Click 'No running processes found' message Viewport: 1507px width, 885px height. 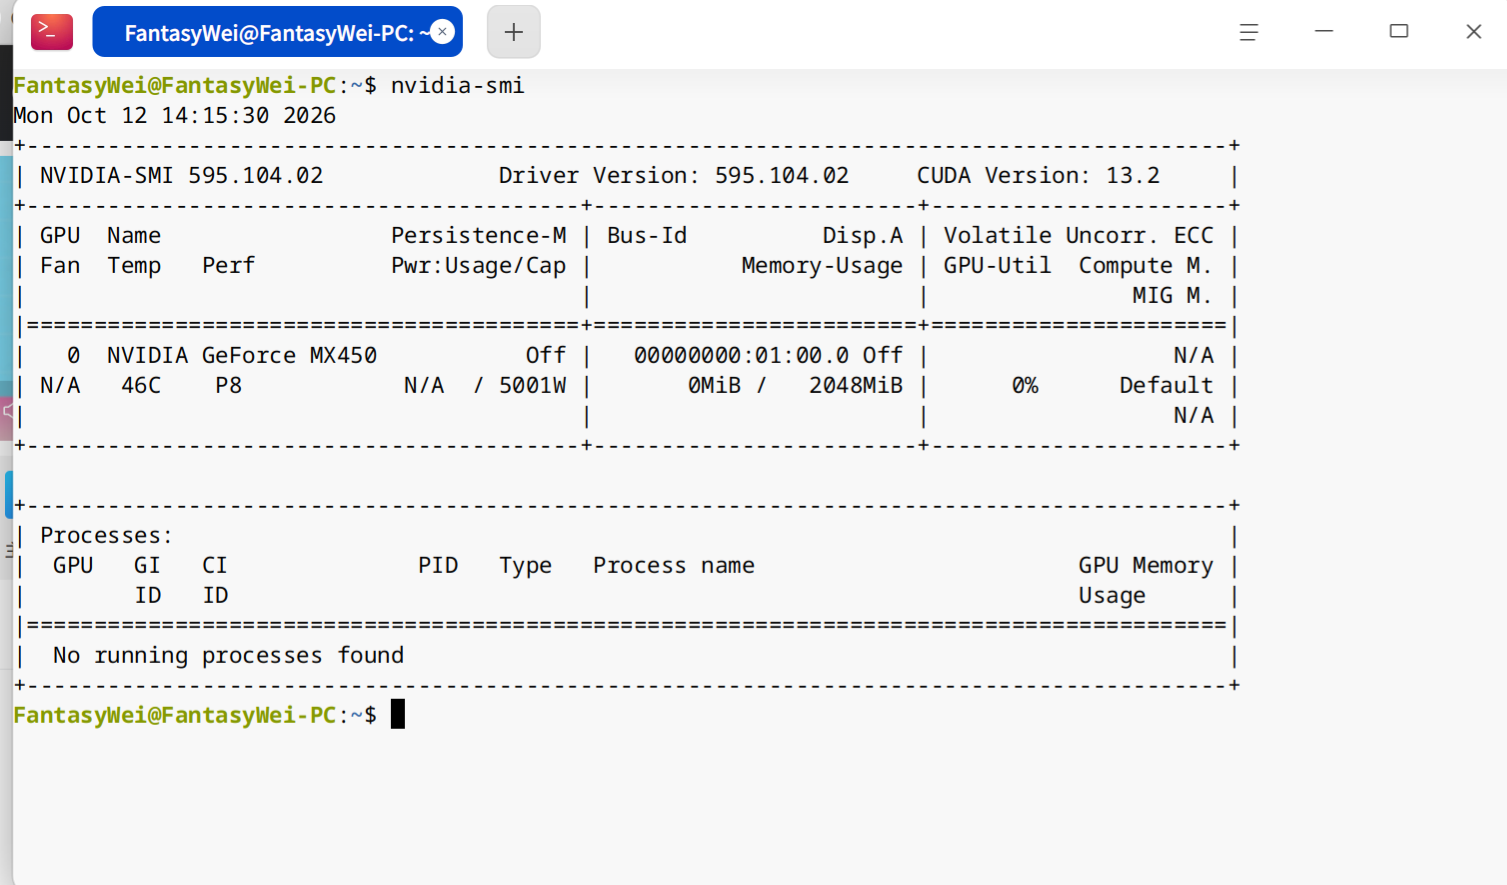tap(229, 656)
